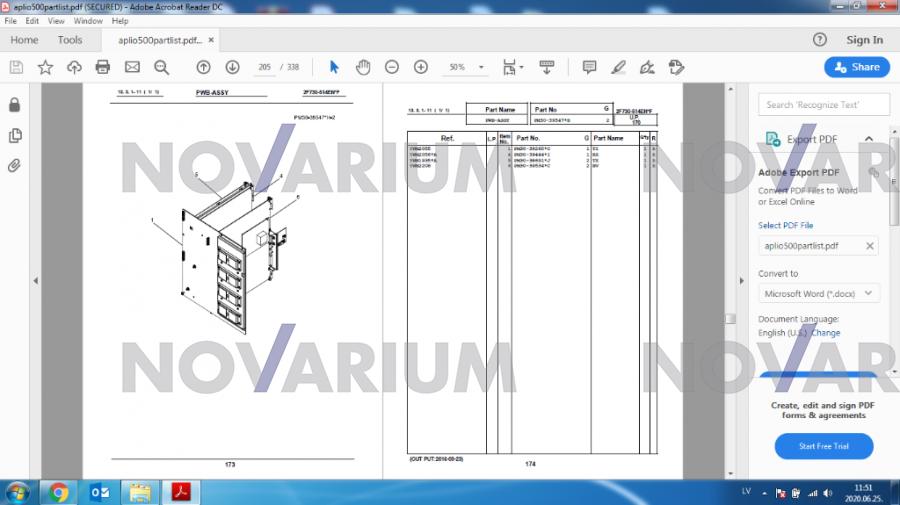Click the zoom out minus icon
Image resolution: width=900 pixels, height=505 pixels.
[392, 67]
